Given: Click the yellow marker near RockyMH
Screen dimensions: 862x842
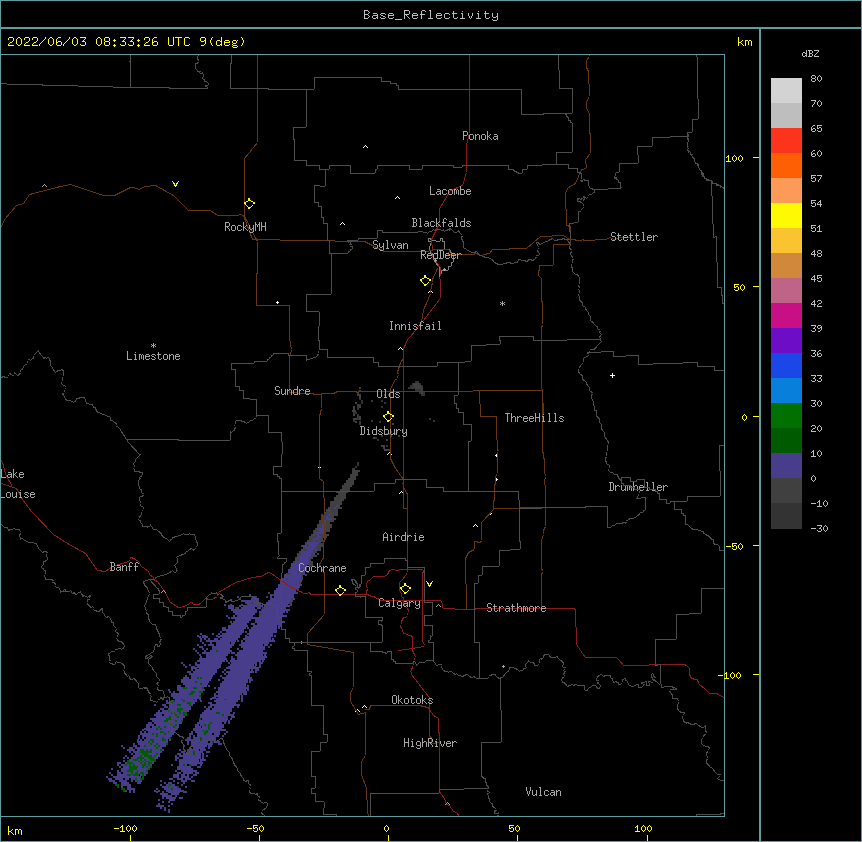Looking at the screenshot, I should [249, 204].
